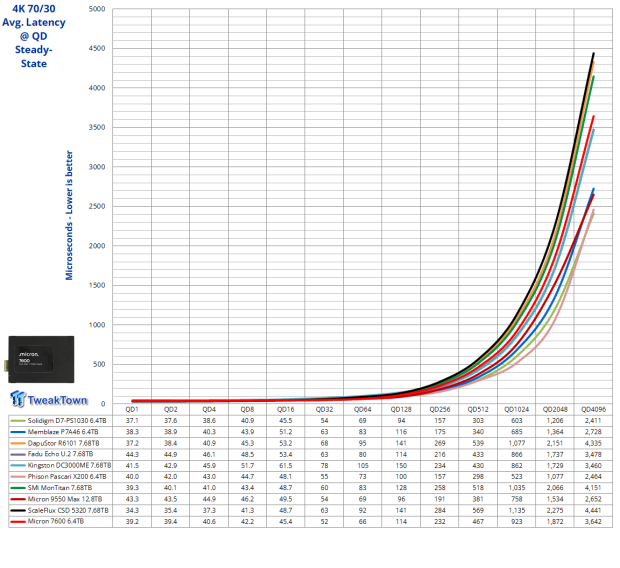Image resolution: width=620 pixels, height=568 pixels.
Task: Click the Micron 7600 SSD product thumbnail
Action: pyautogui.click(x=41, y=359)
